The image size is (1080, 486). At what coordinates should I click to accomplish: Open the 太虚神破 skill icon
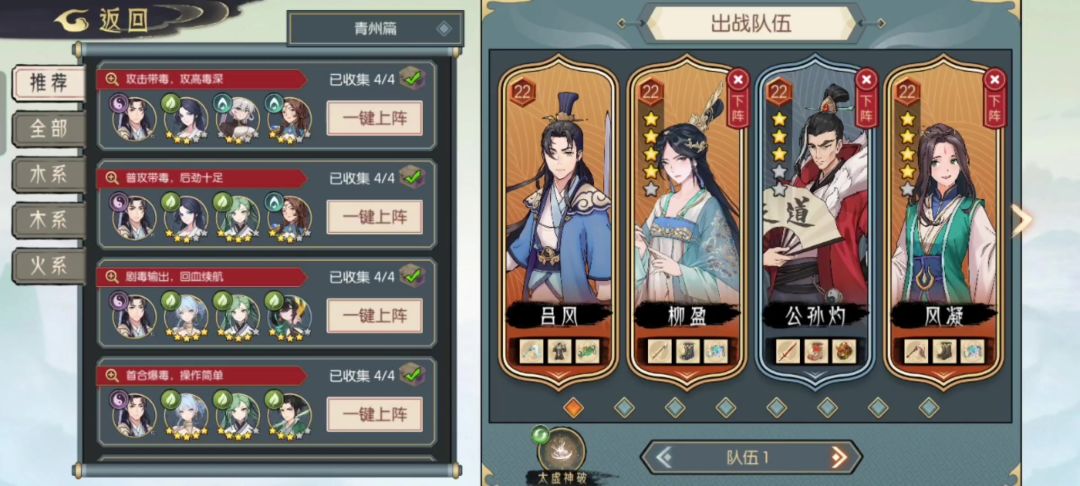(x=561, y=450)
